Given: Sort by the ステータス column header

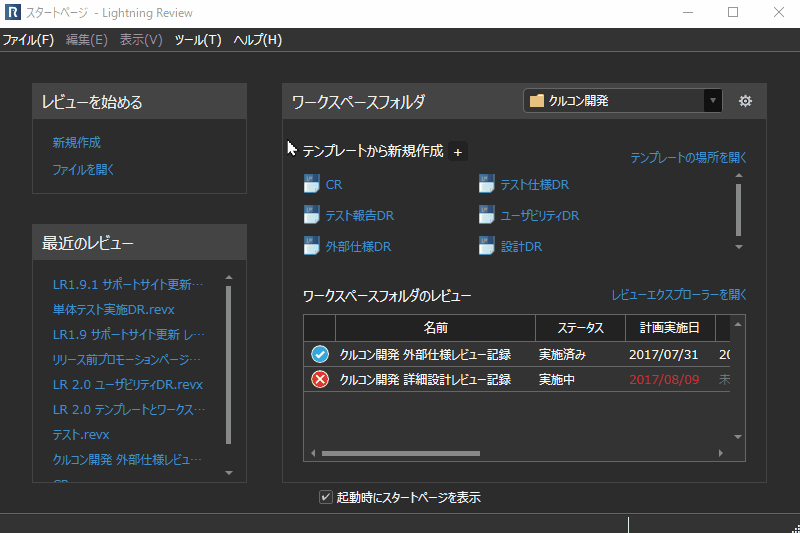Looking at the screenshot, I should point(581,327).
